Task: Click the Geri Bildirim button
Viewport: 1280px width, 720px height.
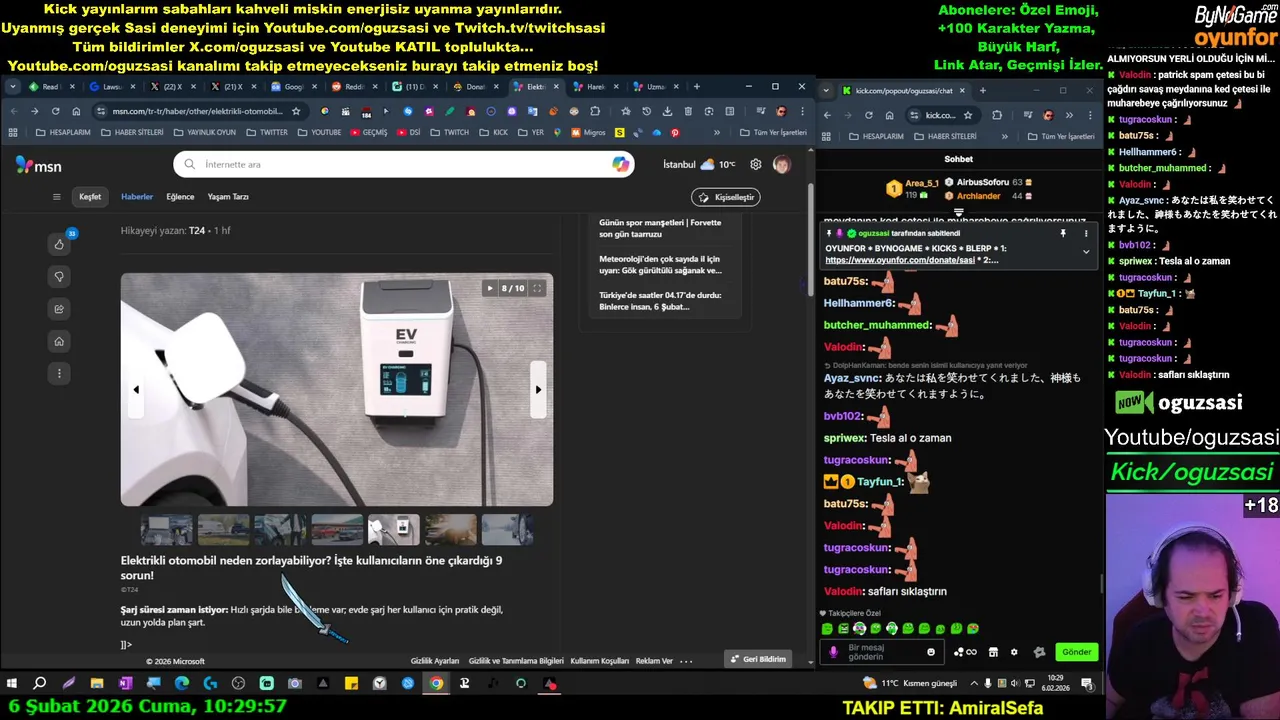Action: [759, 659]
